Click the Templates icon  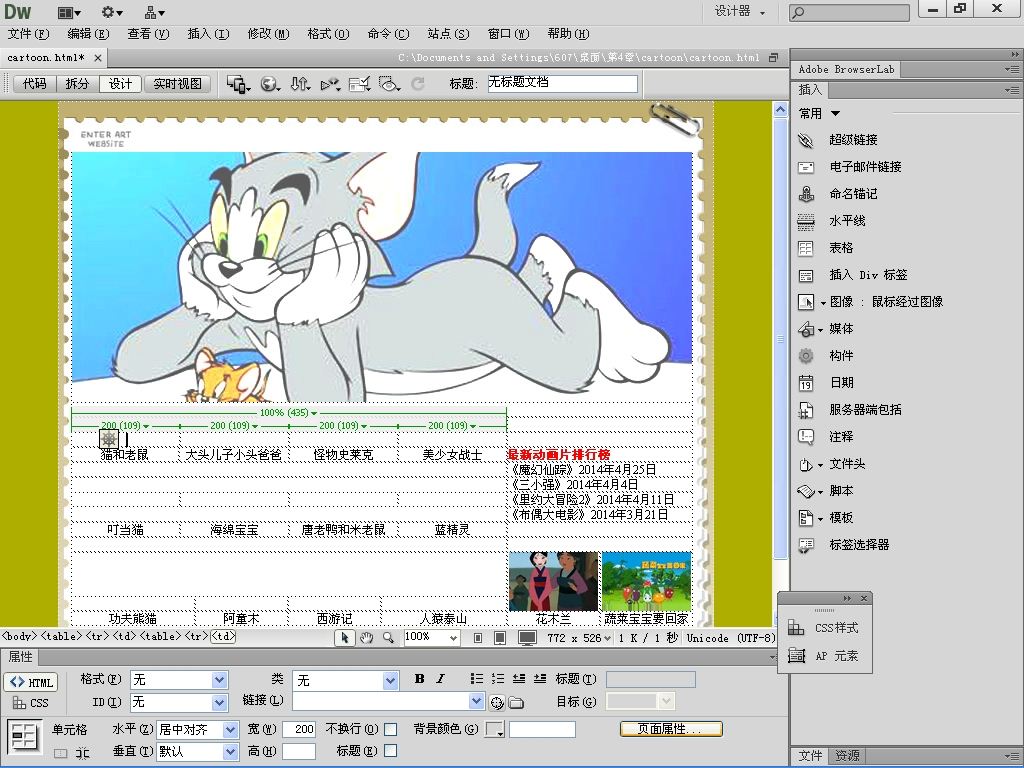806,518
